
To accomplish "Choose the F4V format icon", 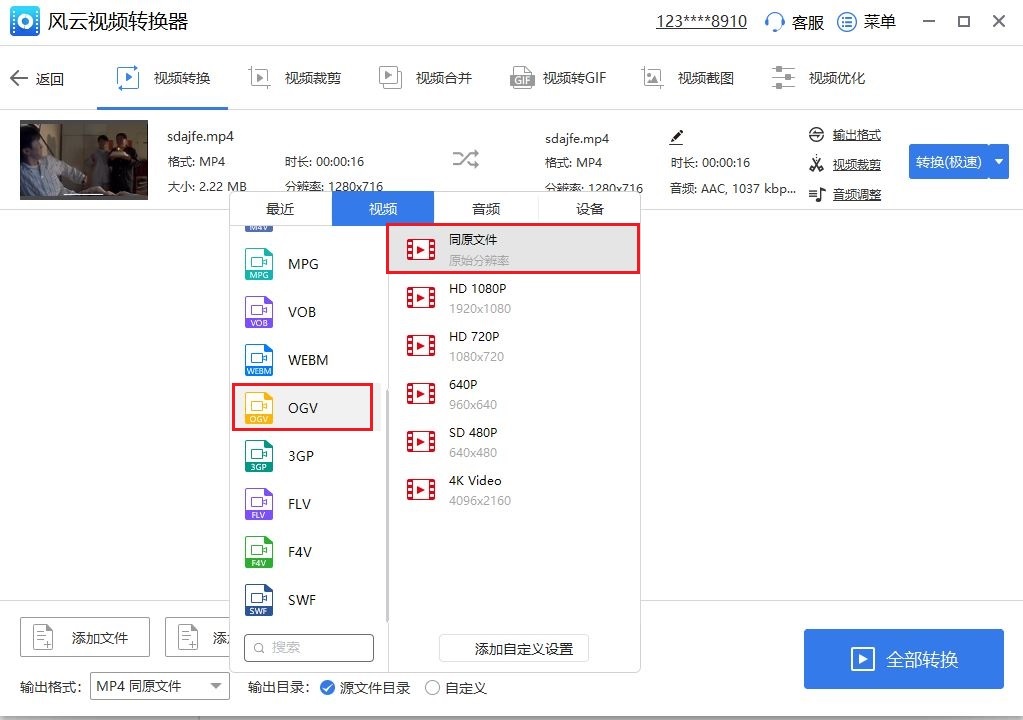I will [258, 552].
